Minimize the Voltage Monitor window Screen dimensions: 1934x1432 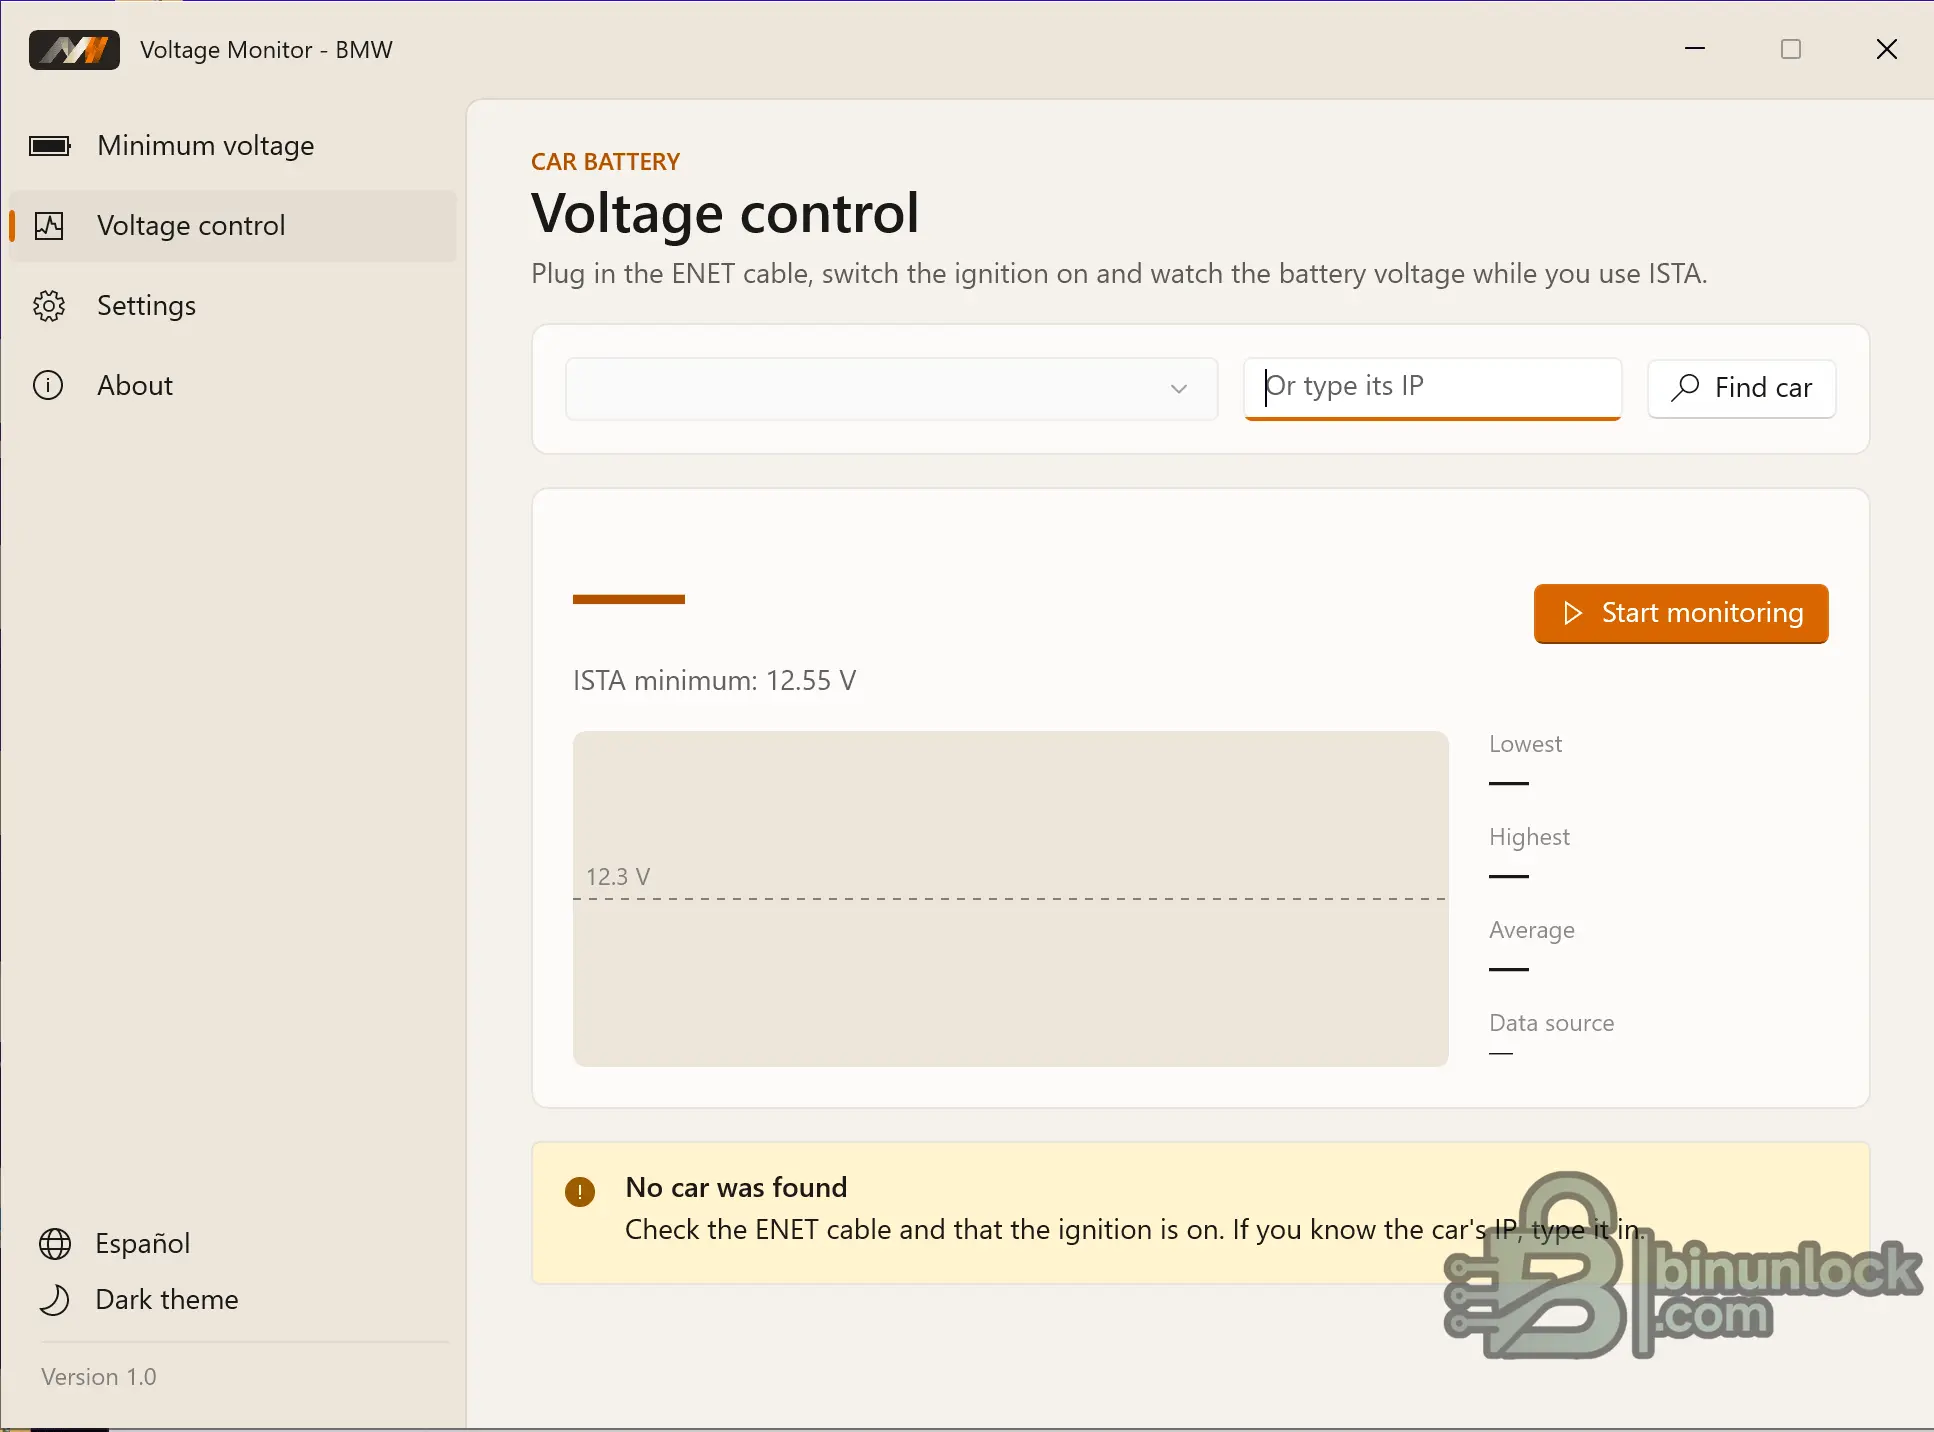[x=1695, y=49]
